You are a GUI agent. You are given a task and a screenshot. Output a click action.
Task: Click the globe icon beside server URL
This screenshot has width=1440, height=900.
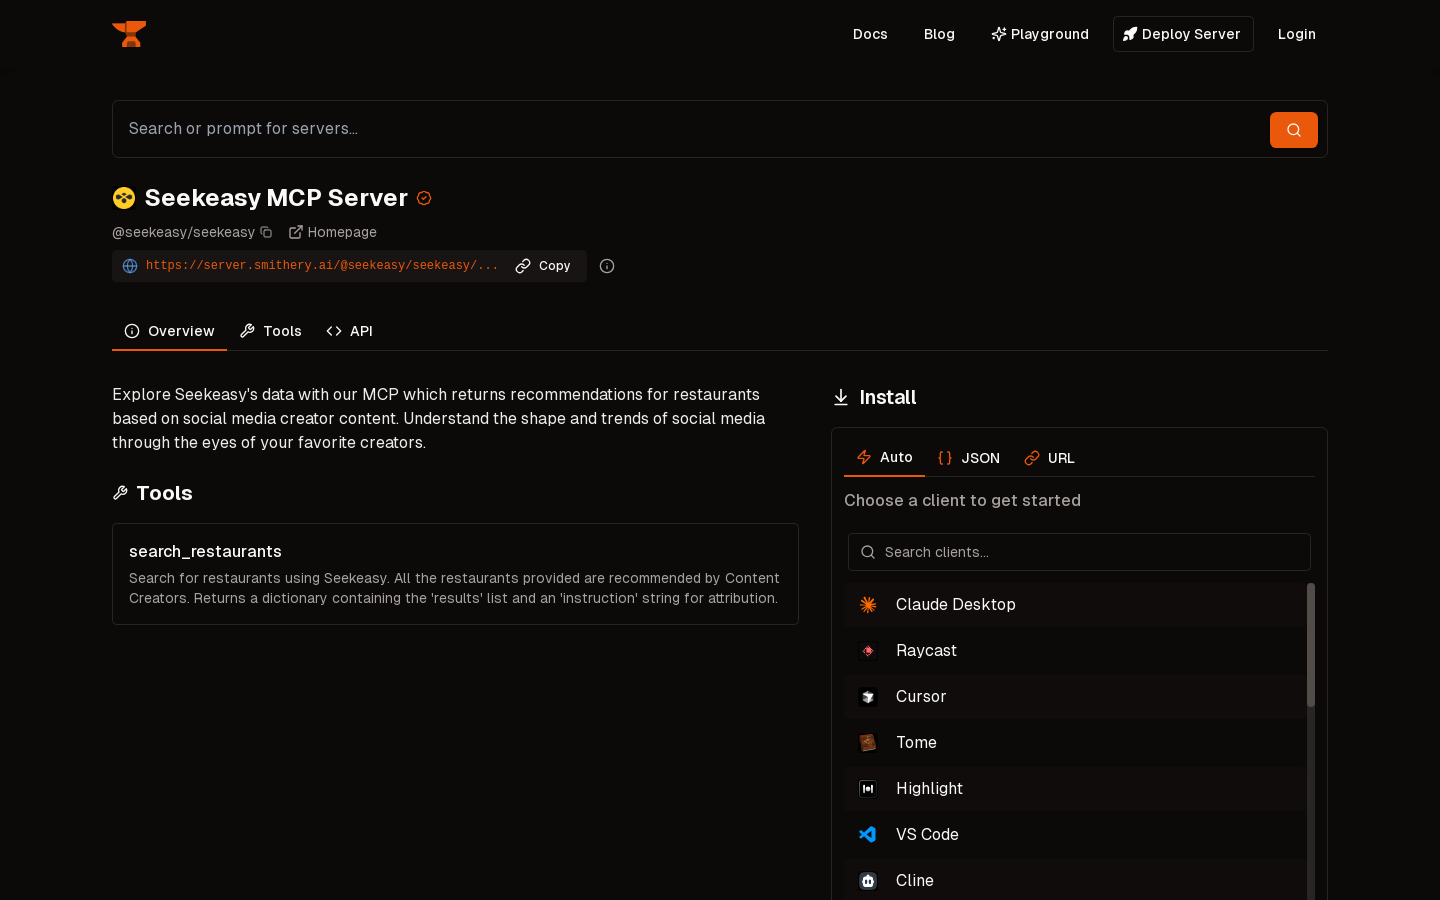(130, 266)
